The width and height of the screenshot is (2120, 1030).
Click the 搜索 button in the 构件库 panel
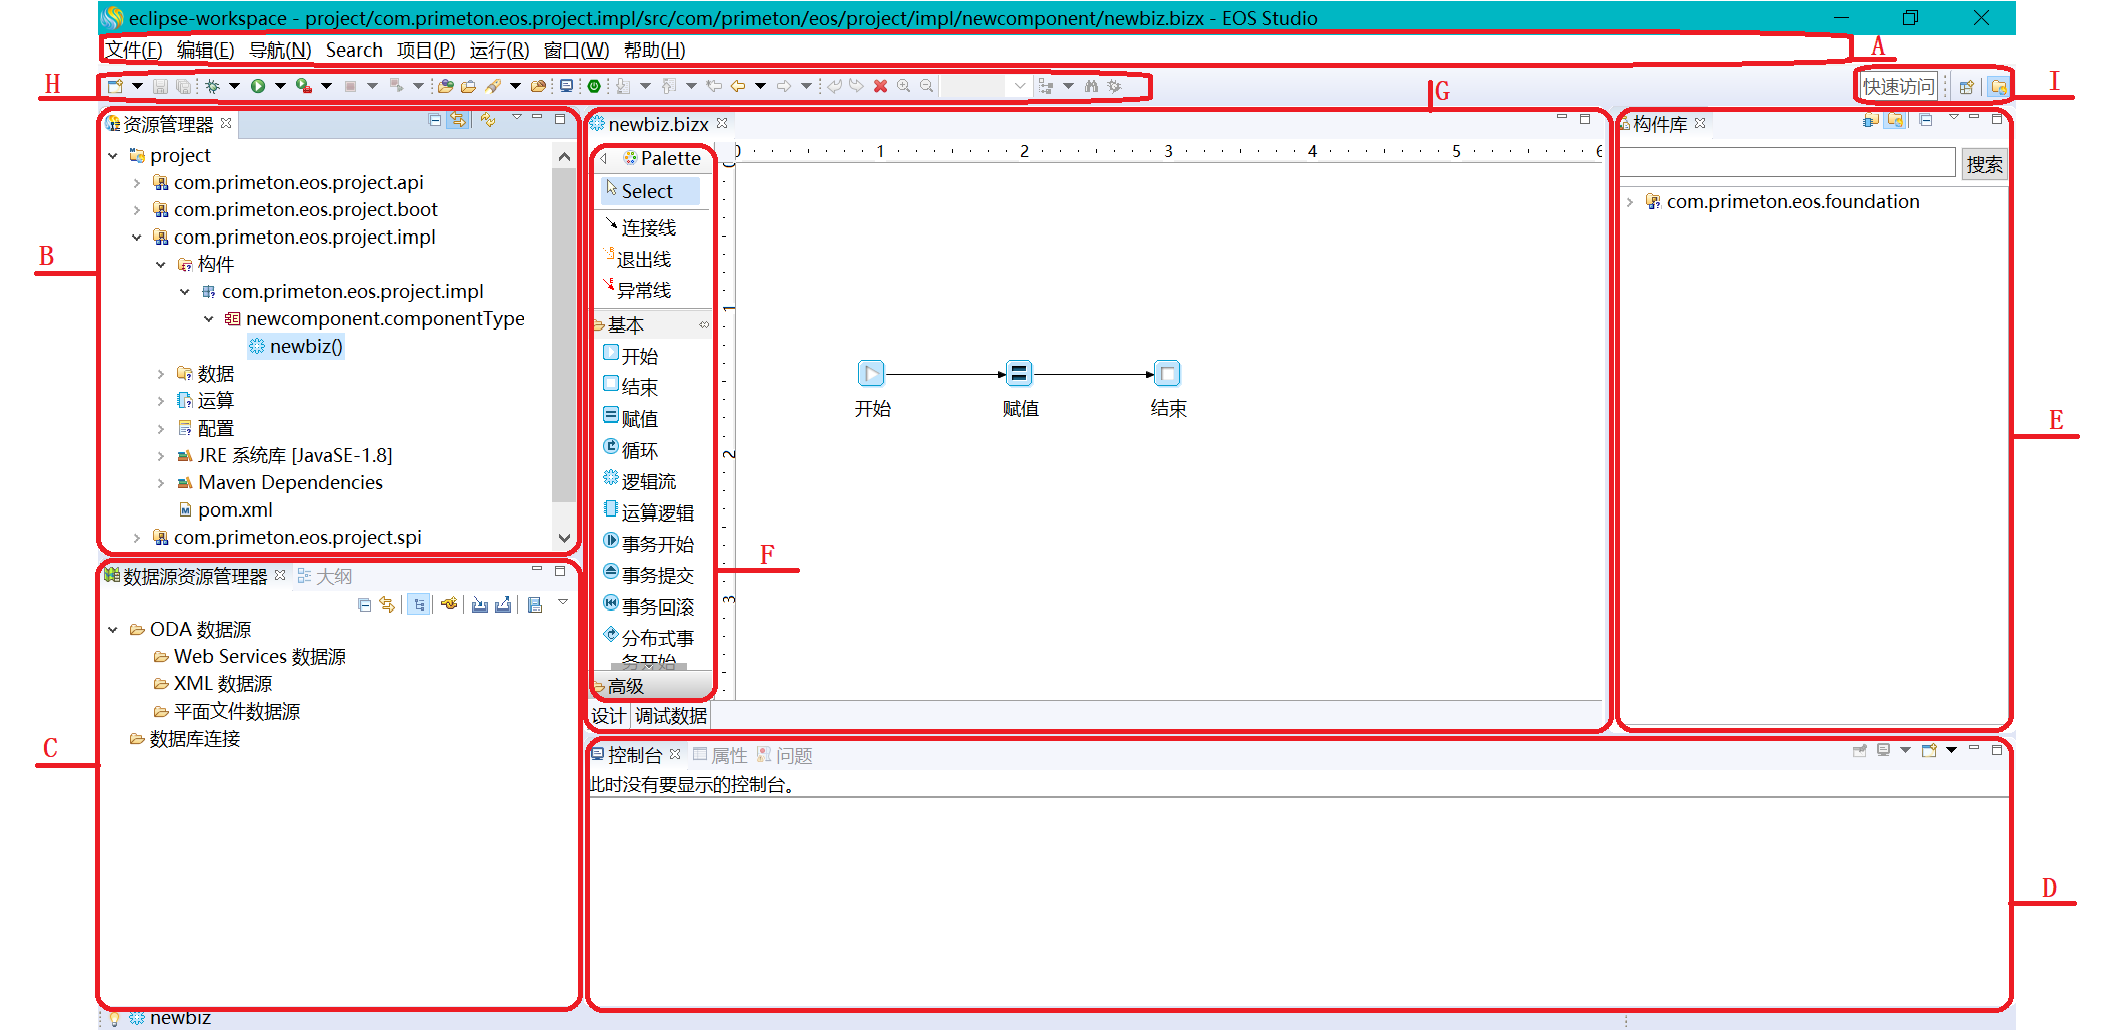[1984, 164]
